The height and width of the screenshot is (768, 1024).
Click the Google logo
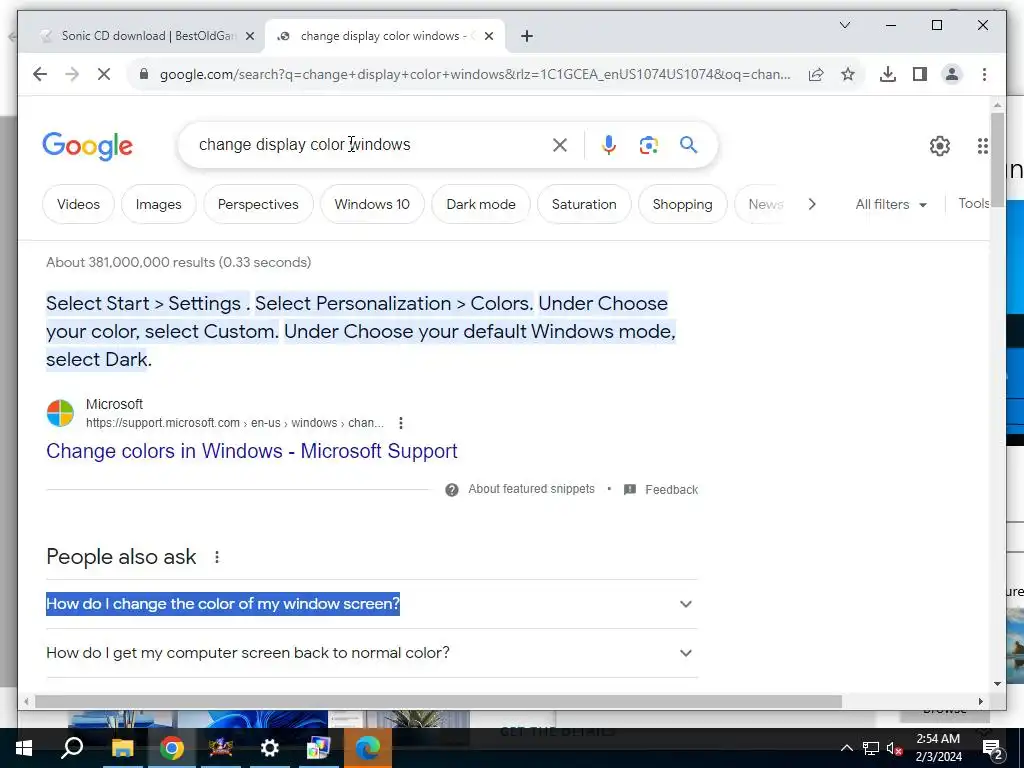[x=88, y=146]
